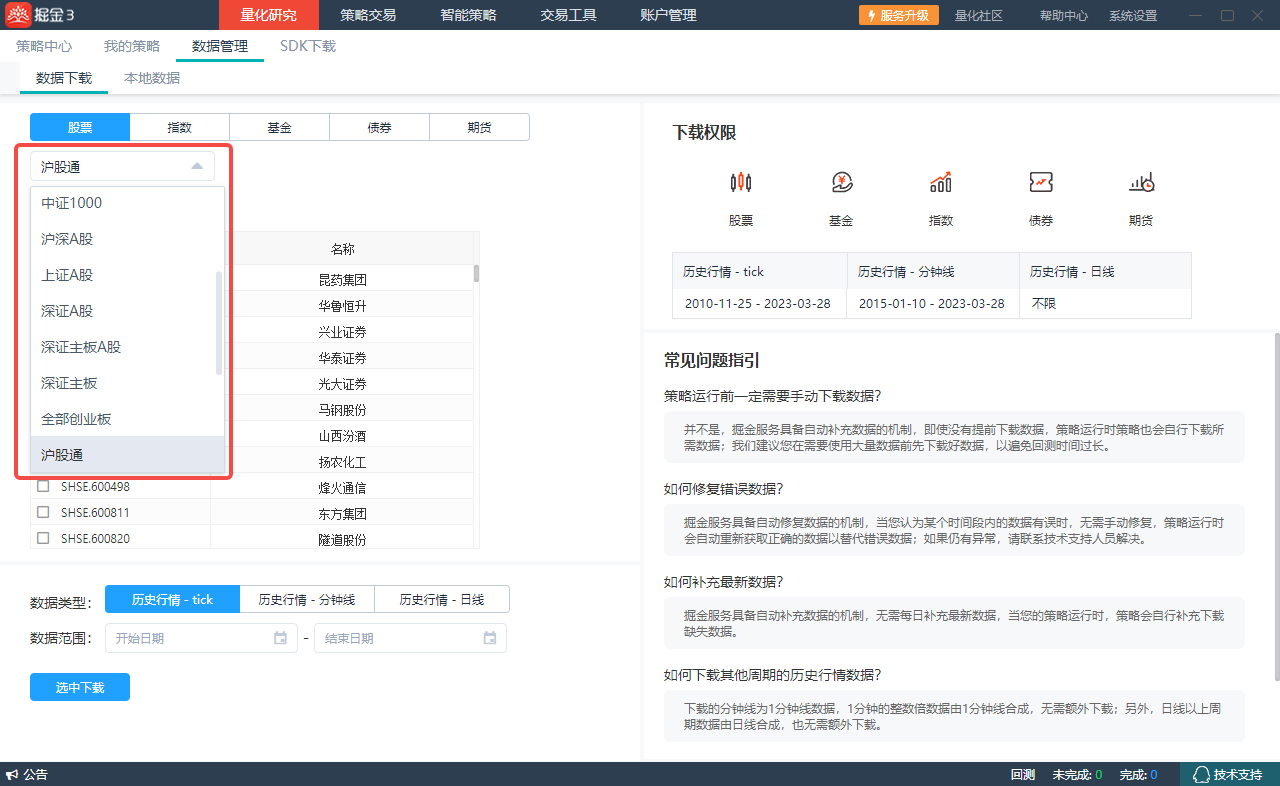Check the box for SHSE.600498

click(x=43, y=487)
